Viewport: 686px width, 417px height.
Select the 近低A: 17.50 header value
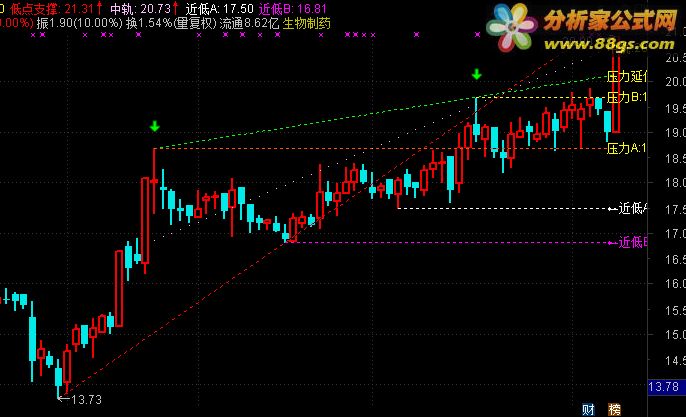tap(220, 8)
